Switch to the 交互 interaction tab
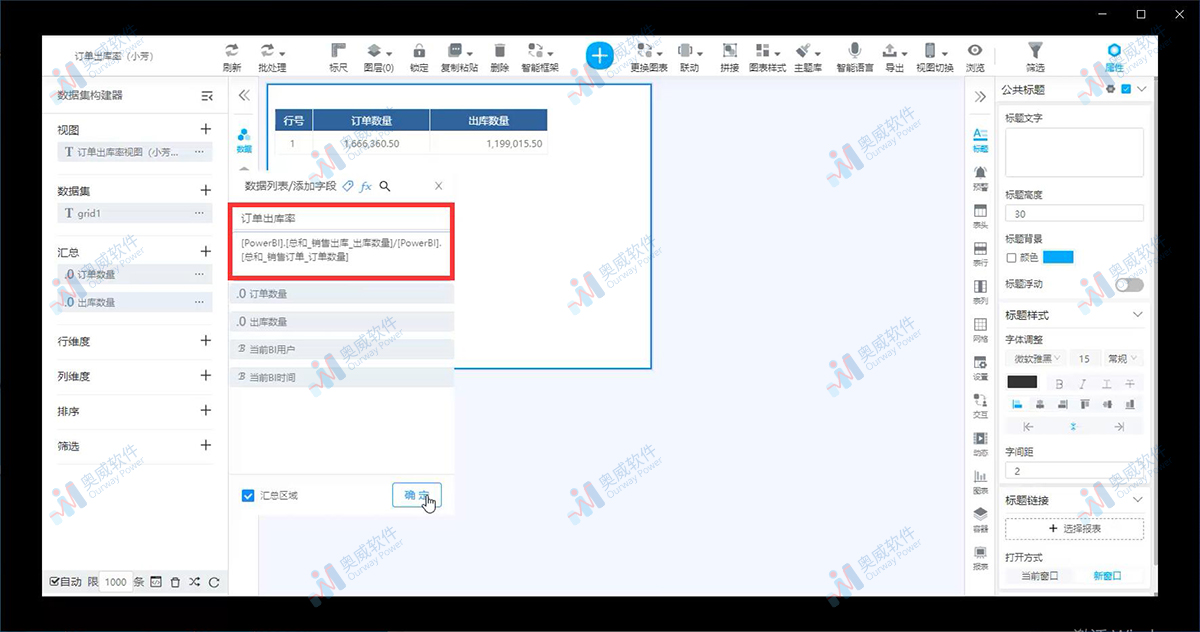Screen dimensions: 1200x632 [x=980, y=407]
